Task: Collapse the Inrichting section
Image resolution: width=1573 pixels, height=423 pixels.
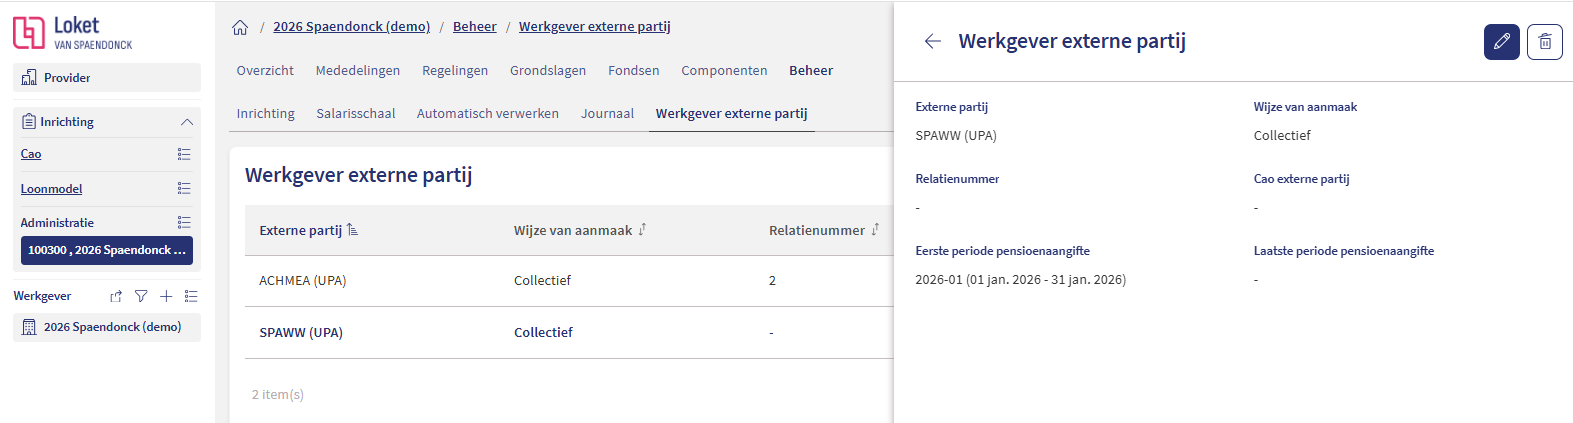Action: [x=186, y=122]
